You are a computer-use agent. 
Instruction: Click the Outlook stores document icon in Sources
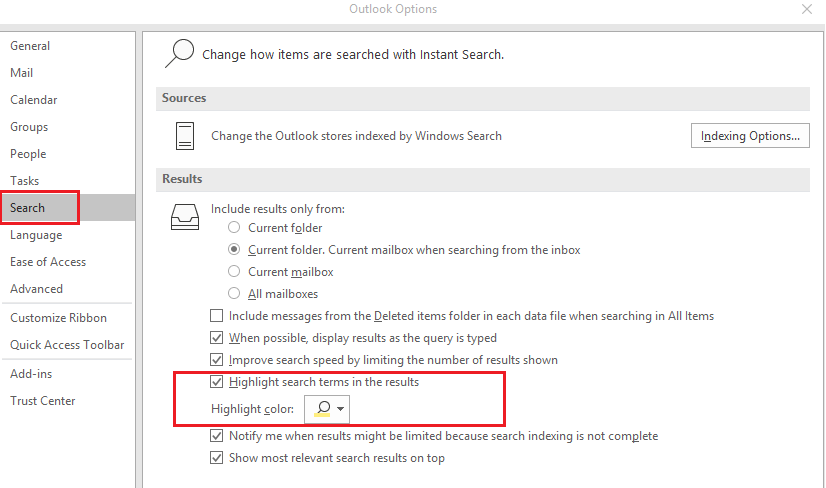click(x=185, y=136)
